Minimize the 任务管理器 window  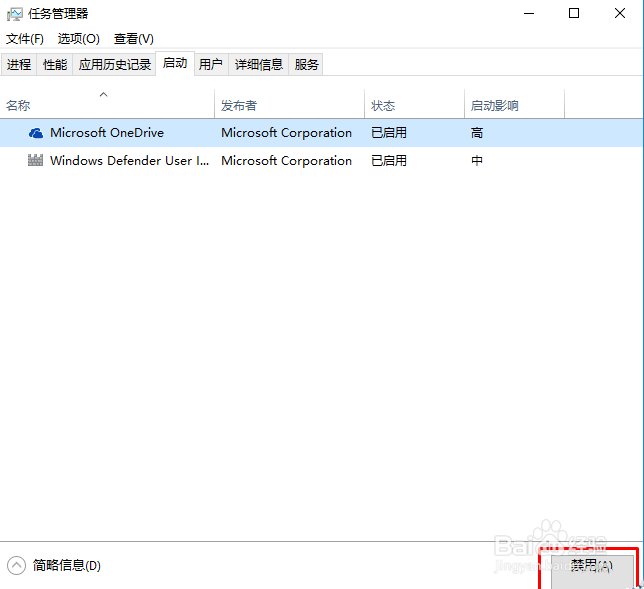pos(529,14)
